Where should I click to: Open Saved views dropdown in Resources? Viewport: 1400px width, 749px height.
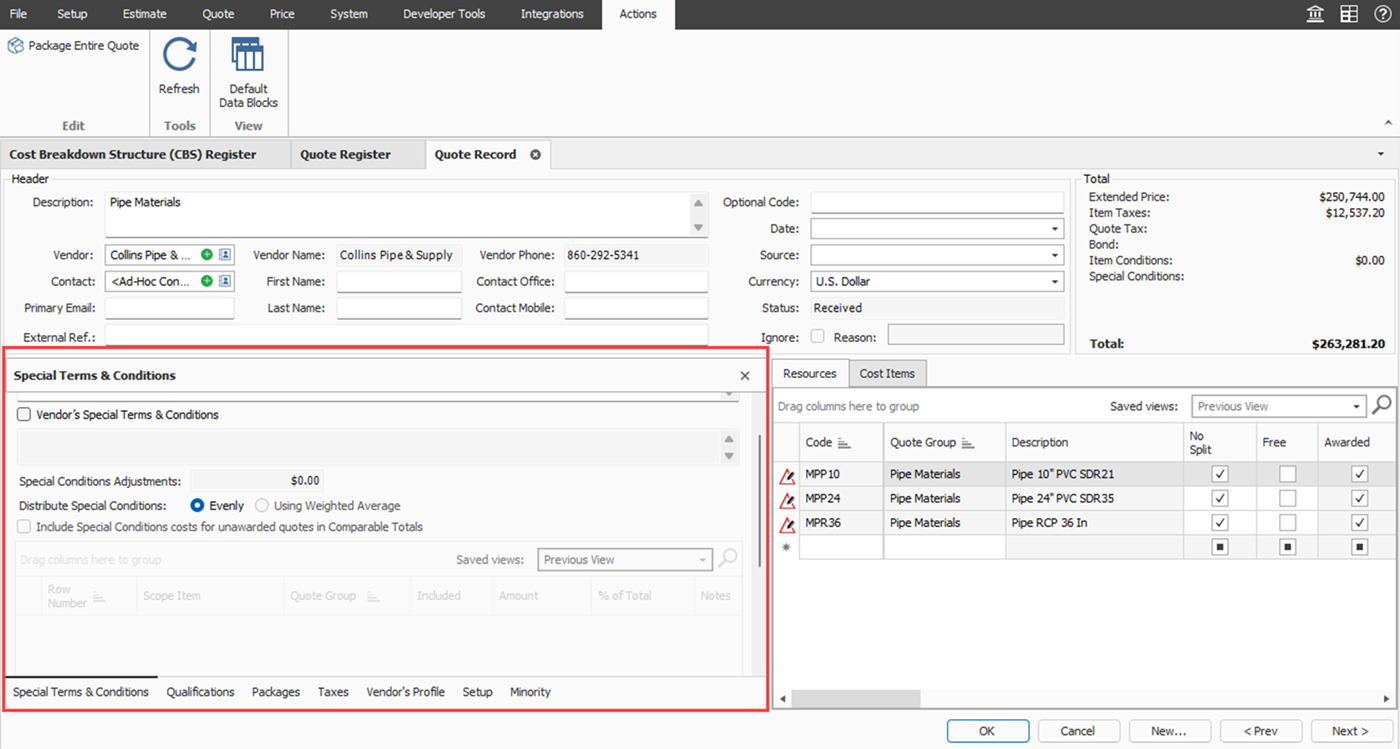1356,407
